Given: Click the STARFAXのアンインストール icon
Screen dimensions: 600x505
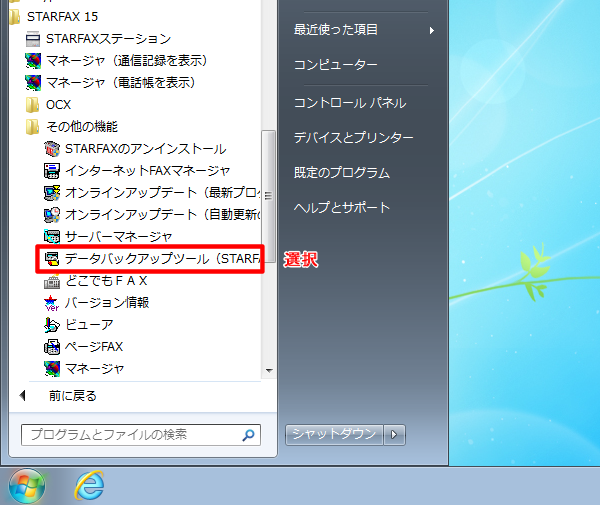Looking at the screenshot, I should (52, 148).
